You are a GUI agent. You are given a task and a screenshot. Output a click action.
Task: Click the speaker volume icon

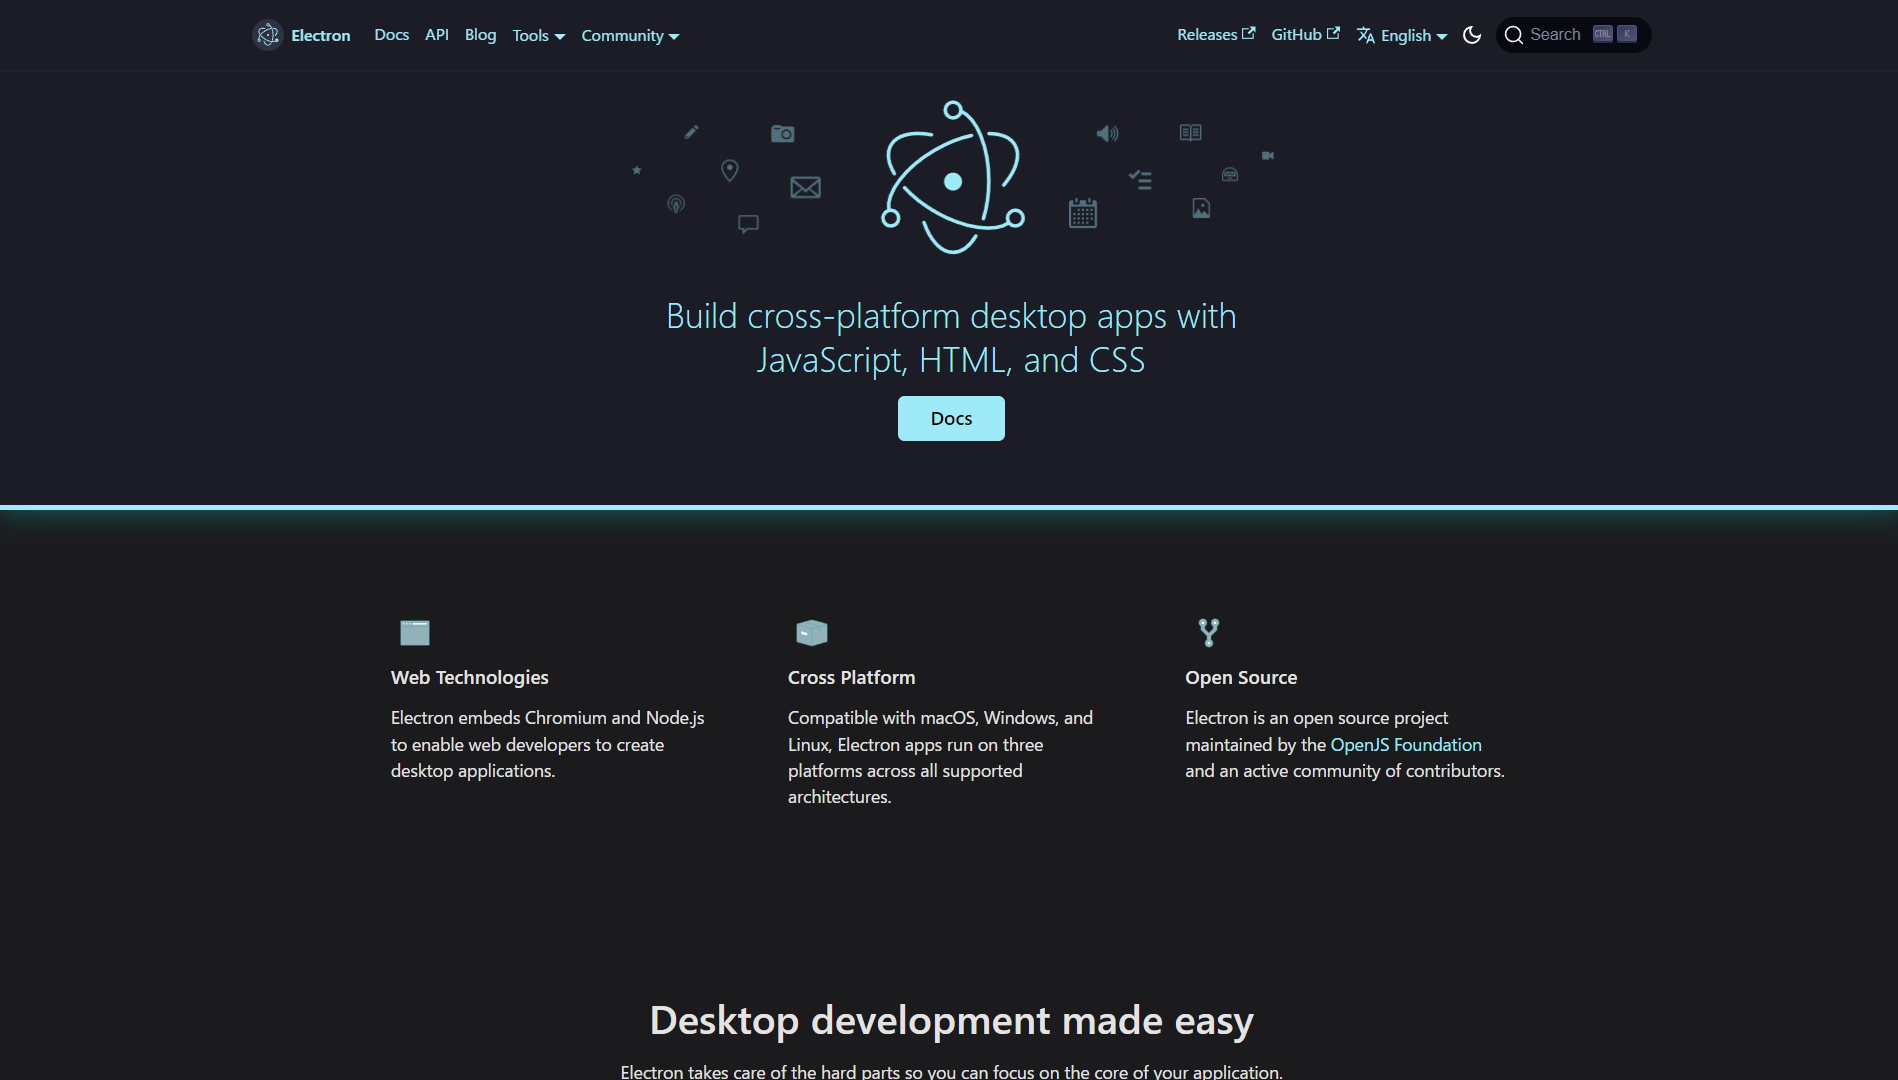pyautogui.click(x=1107, y=133)
